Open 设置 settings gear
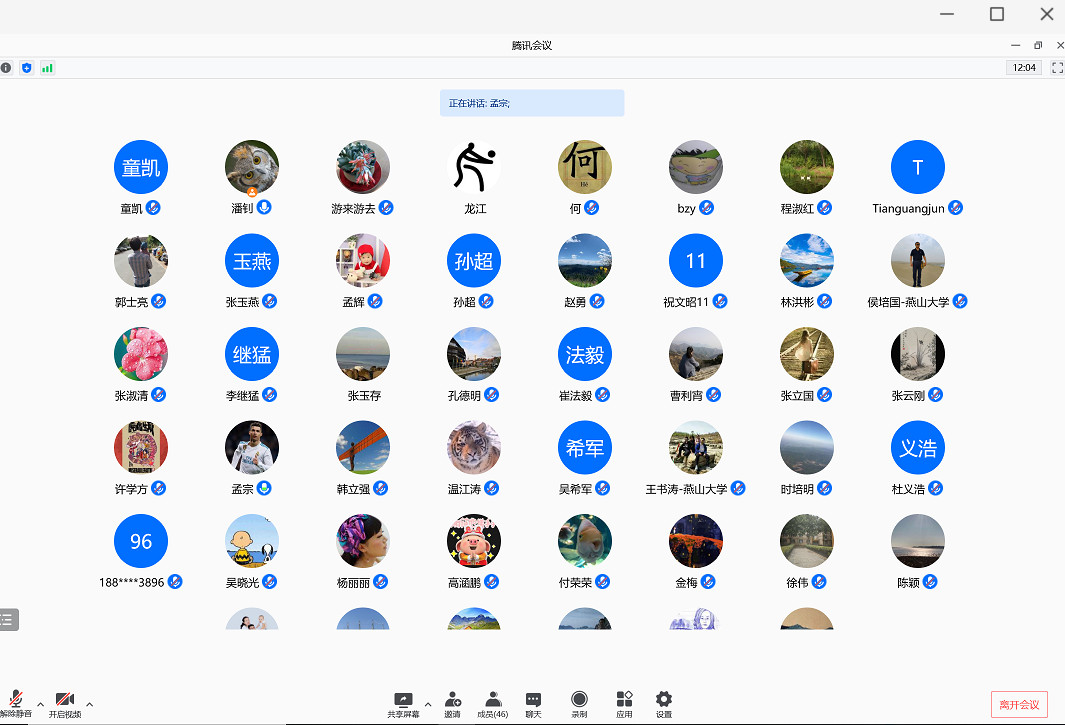 coord(663,703)
